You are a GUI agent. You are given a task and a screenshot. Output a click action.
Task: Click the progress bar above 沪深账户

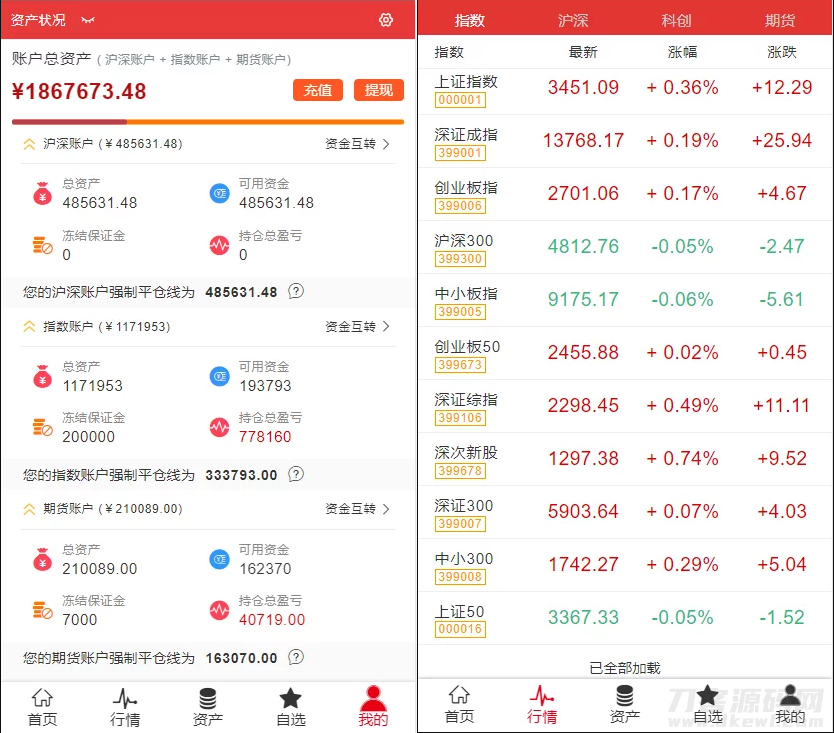click(207, 121)
